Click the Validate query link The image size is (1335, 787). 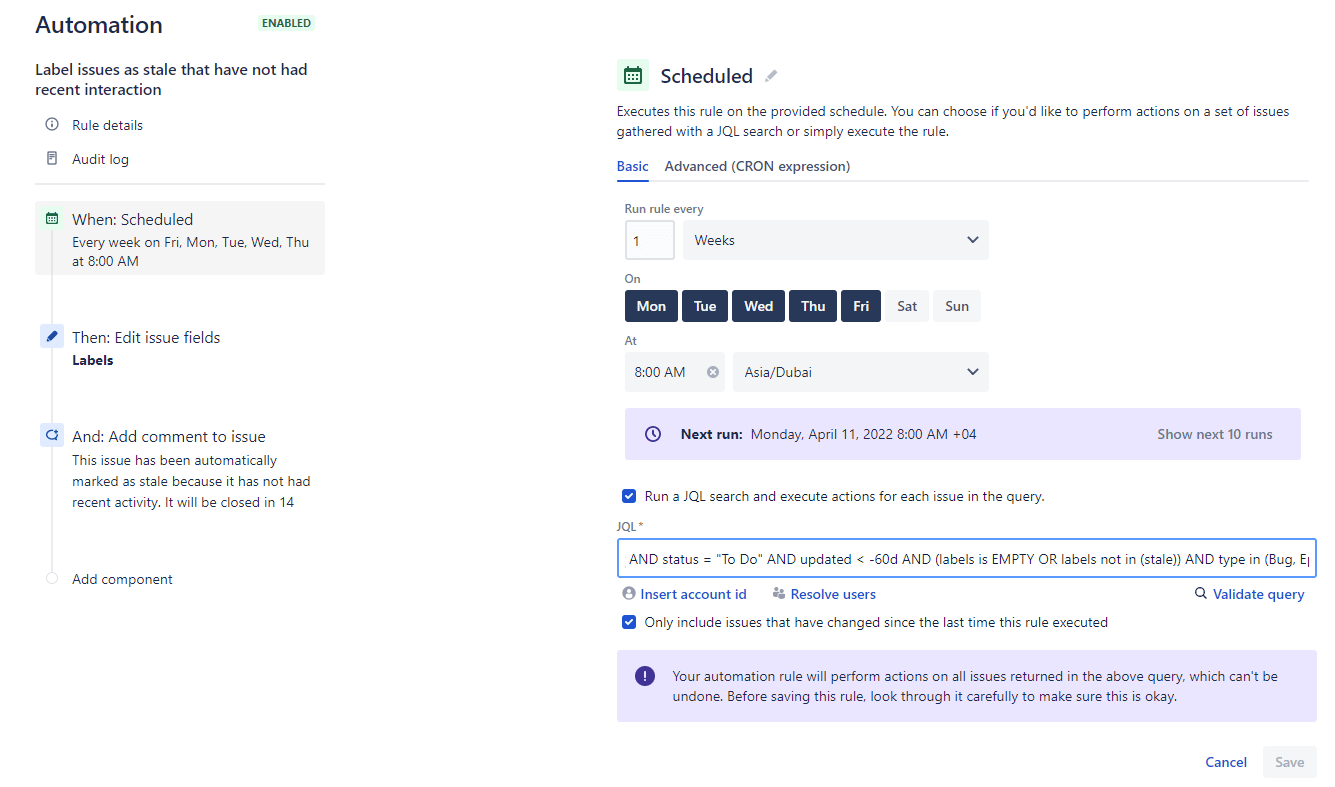point(1258,594)
